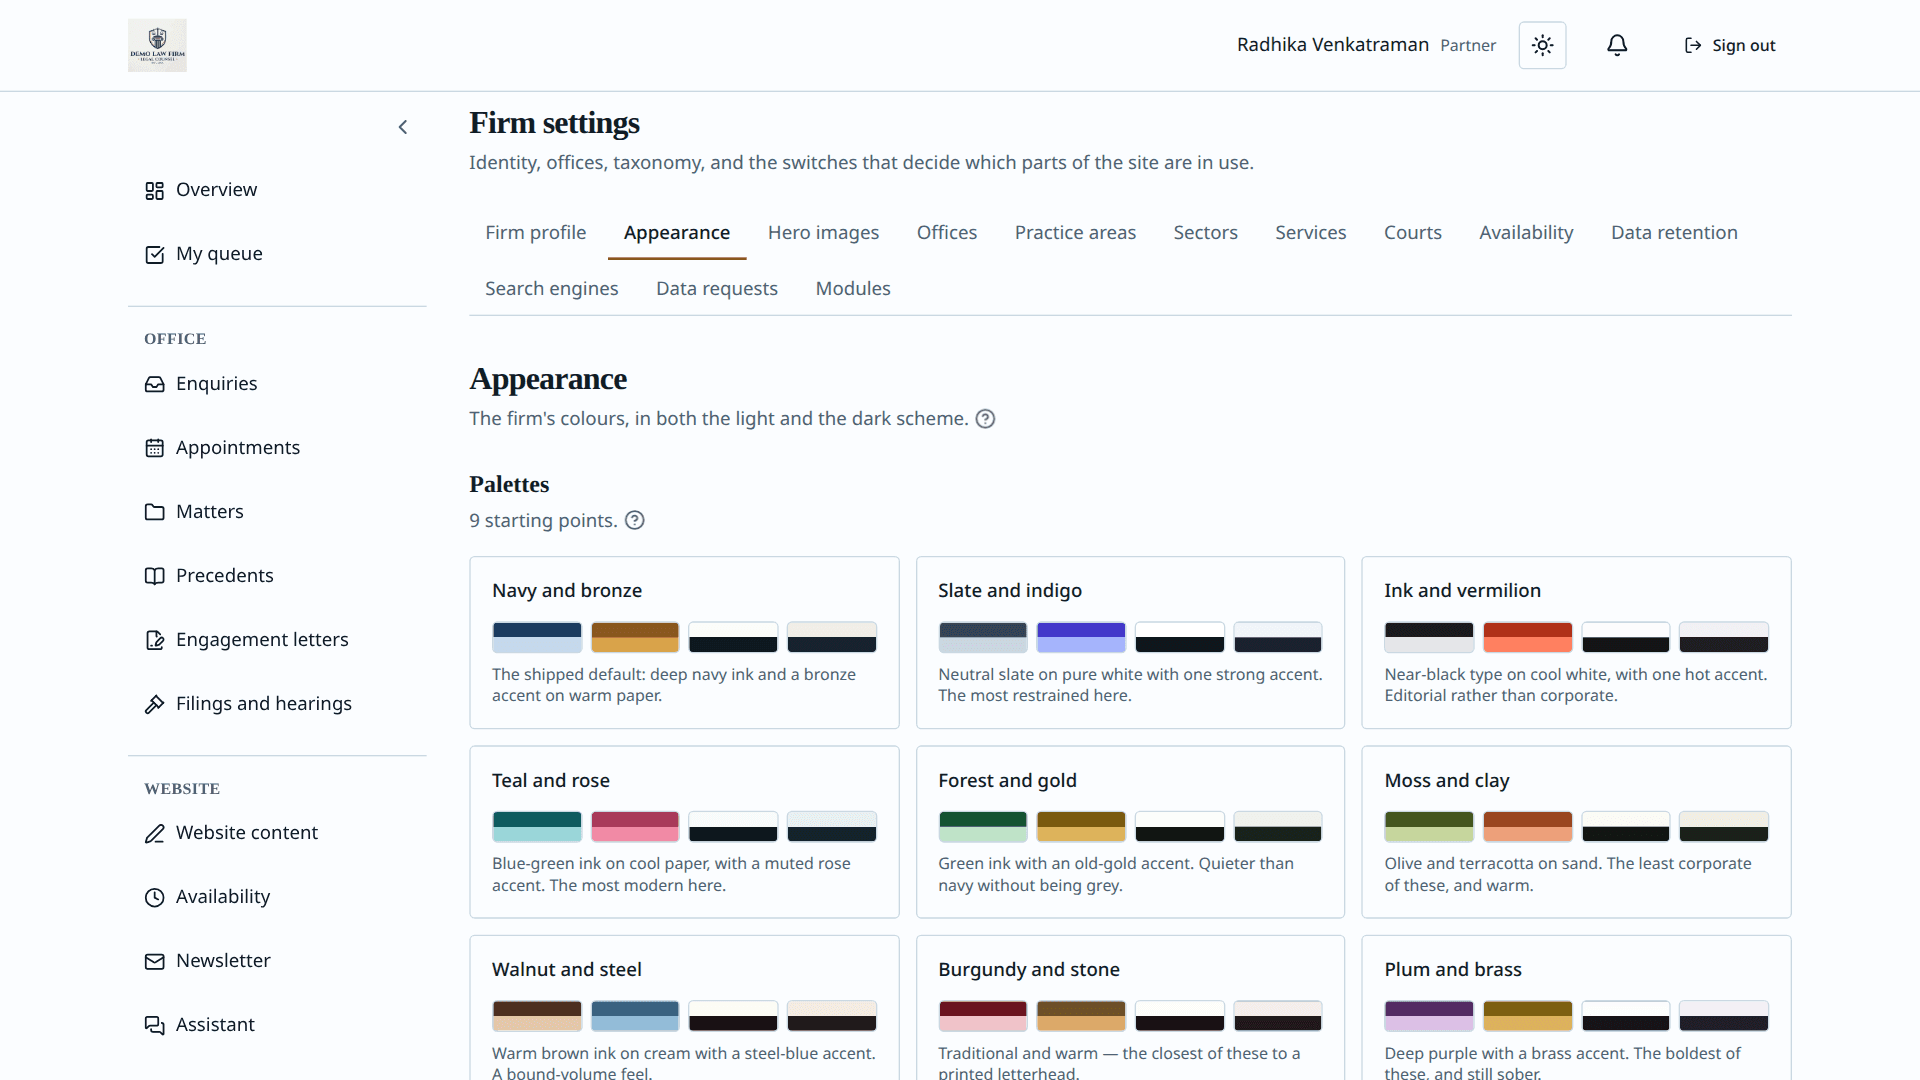The height and width of the screenshot is (1080, 1920).
Task: Switch to the Hero images tab
Action: 823,232
